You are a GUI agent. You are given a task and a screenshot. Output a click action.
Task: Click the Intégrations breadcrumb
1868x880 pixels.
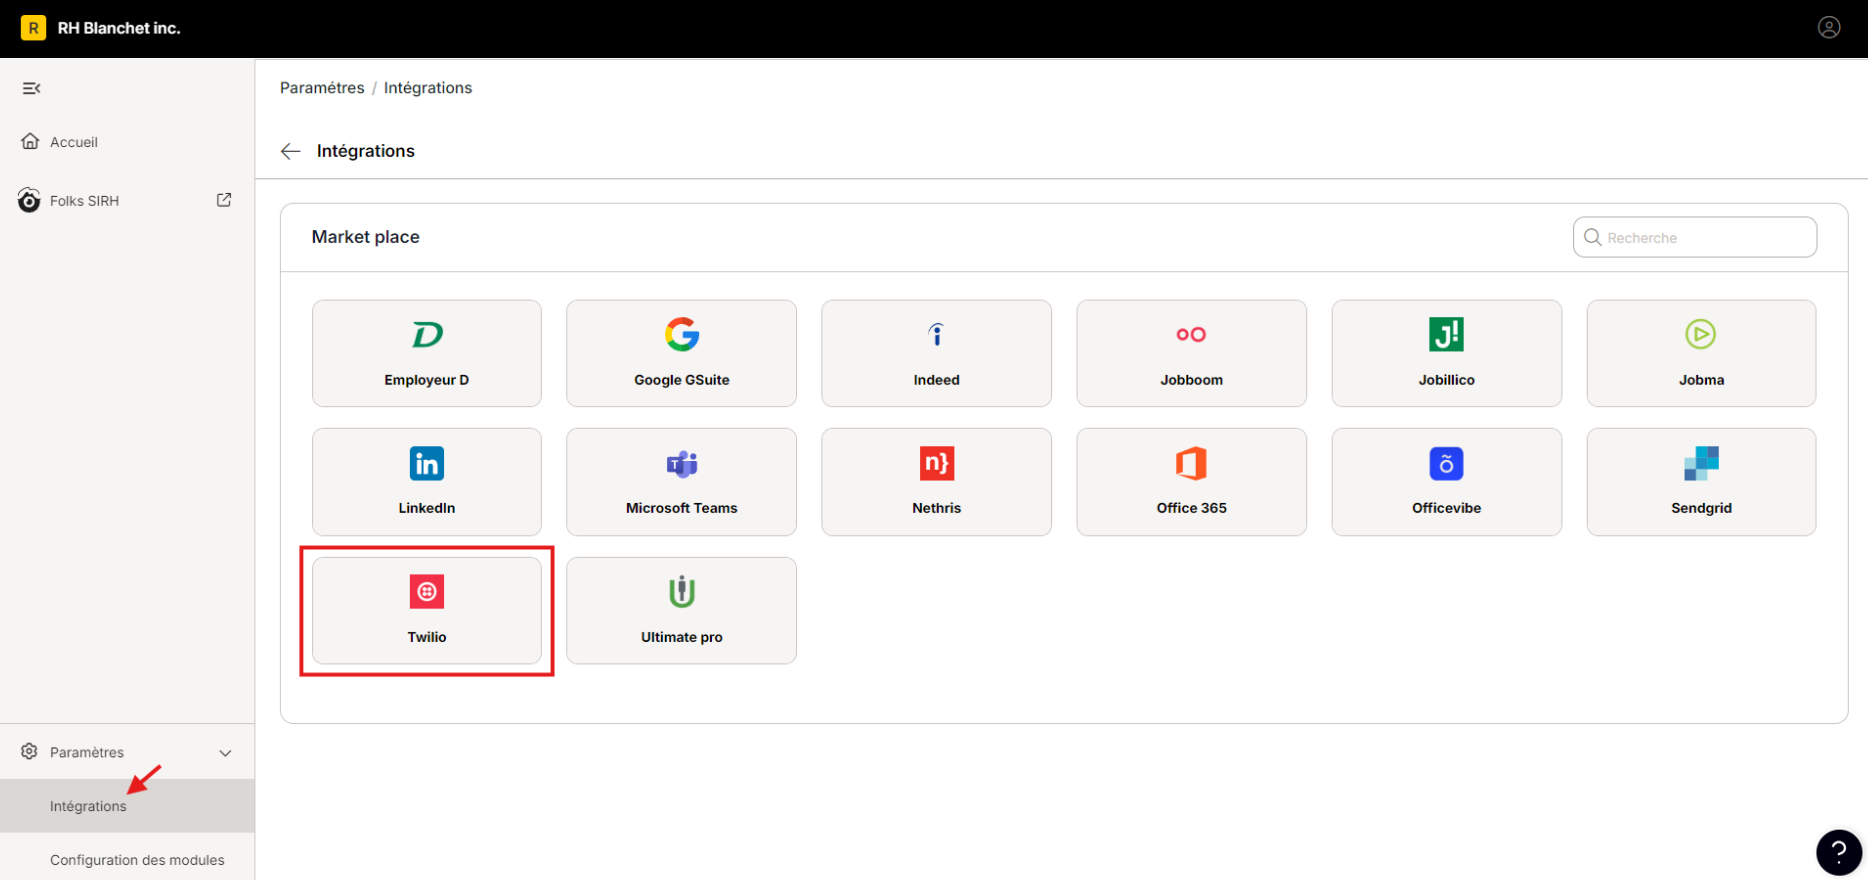(x=428, y=88)
